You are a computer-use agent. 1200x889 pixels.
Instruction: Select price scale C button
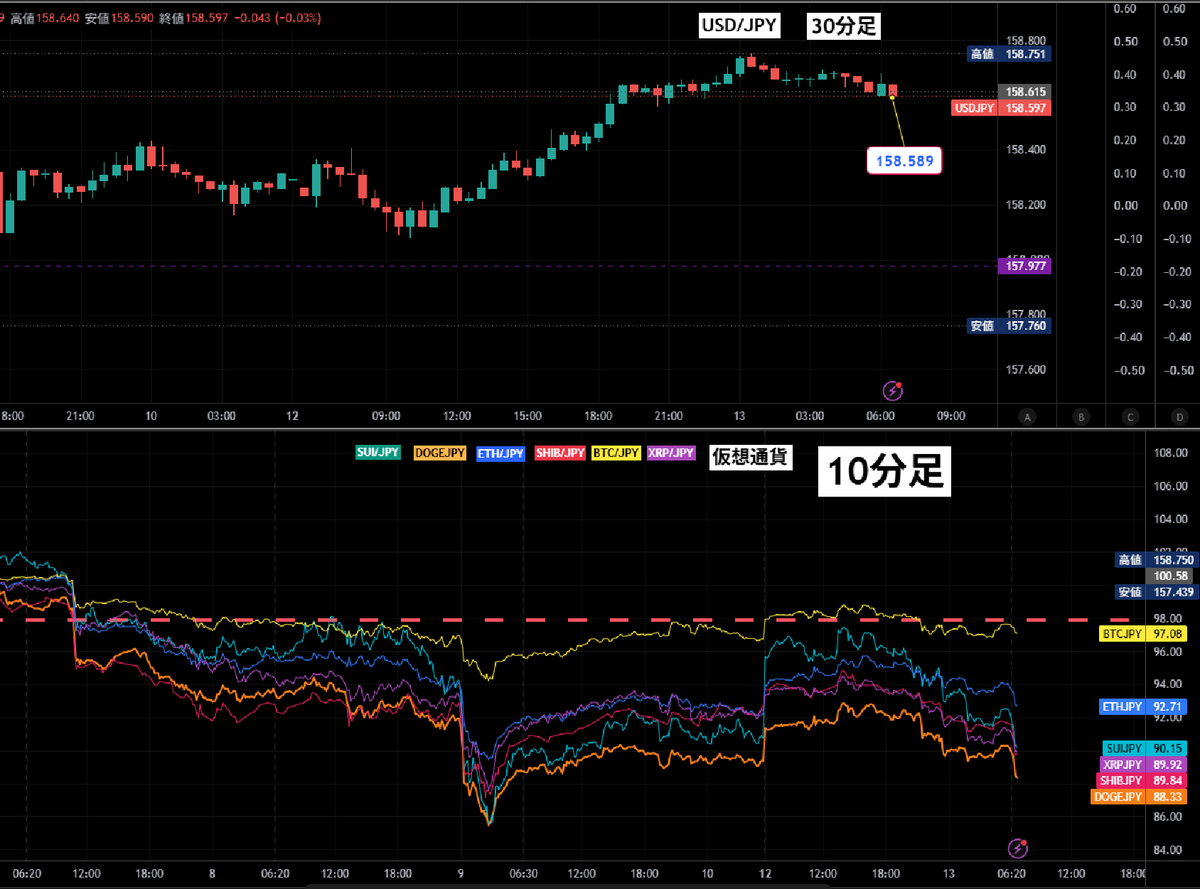pos(1130,416)
